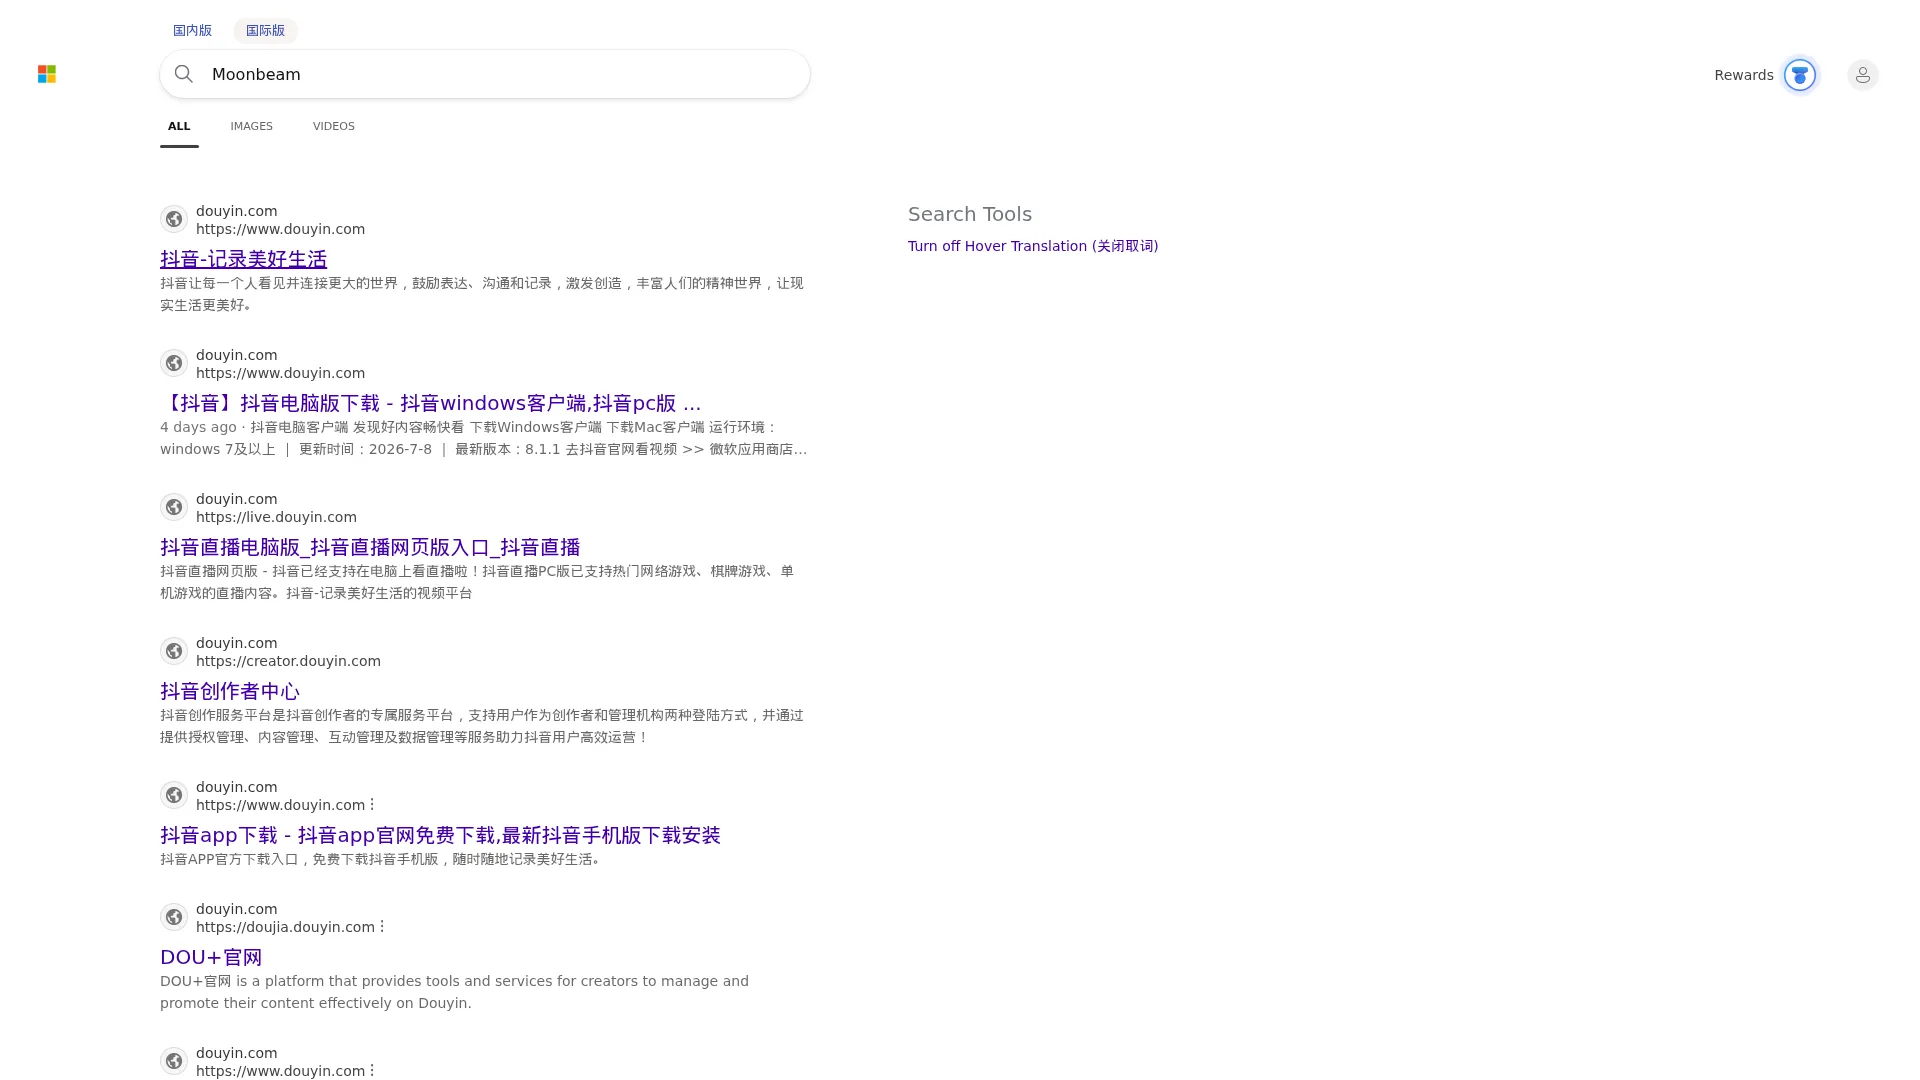Open the Rewards medal icon

click(1800, 75)
